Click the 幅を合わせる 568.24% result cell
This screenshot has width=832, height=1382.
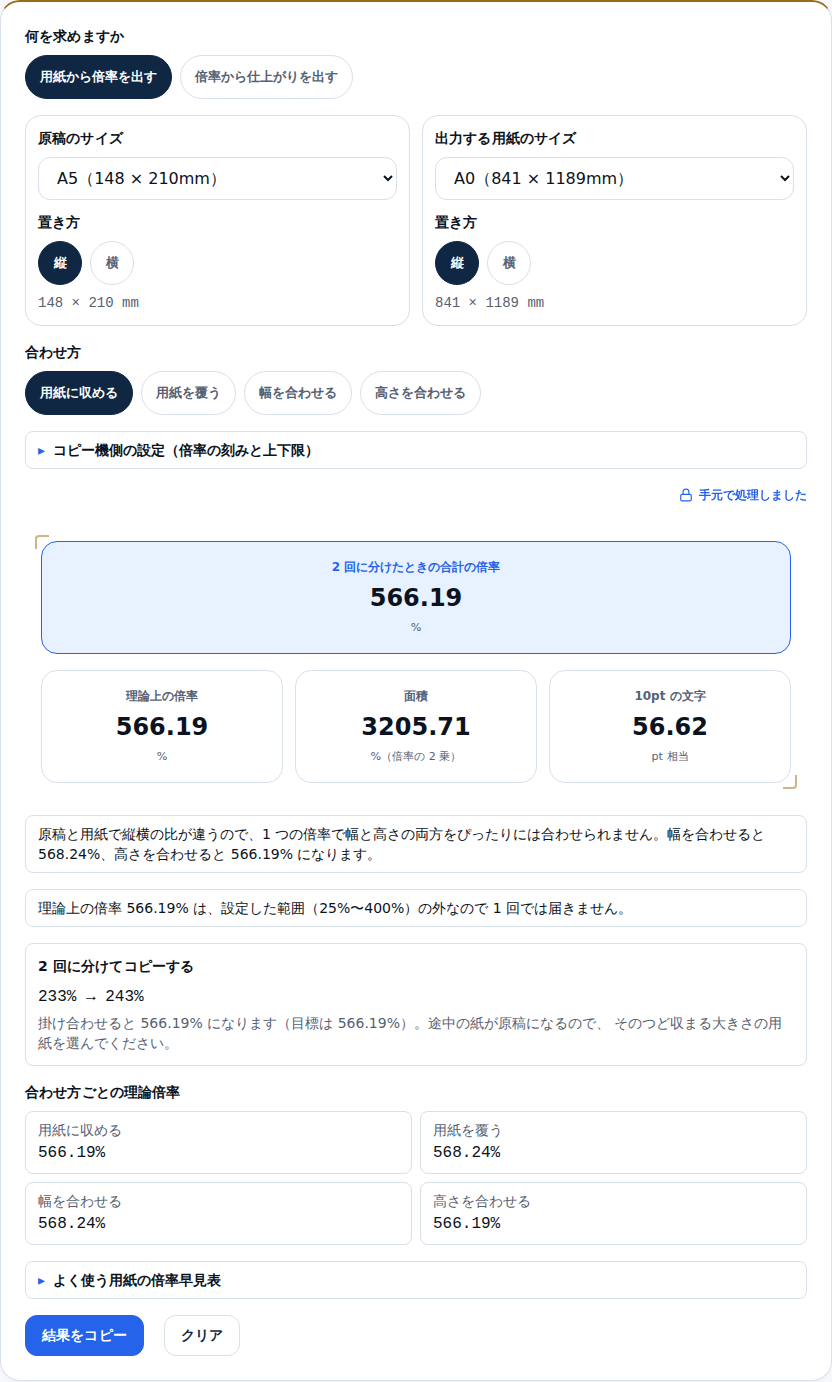218,1213
